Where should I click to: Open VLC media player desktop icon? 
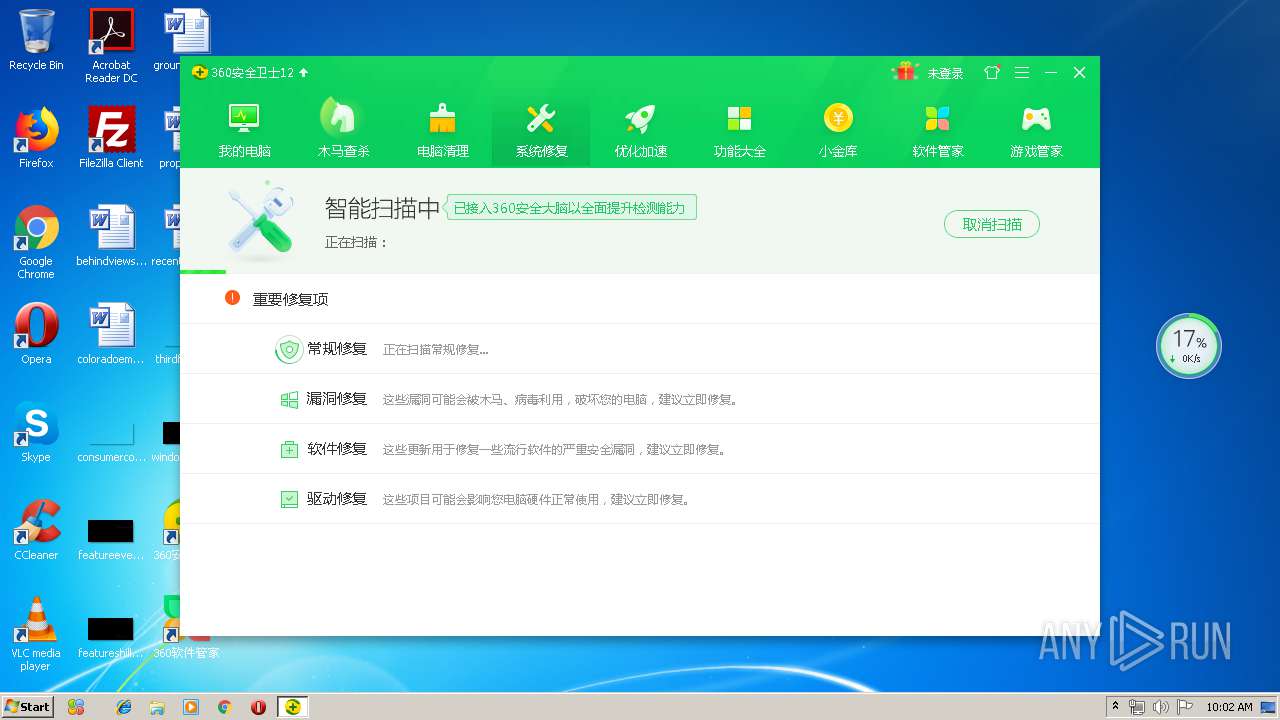click(x=36, y=634)
